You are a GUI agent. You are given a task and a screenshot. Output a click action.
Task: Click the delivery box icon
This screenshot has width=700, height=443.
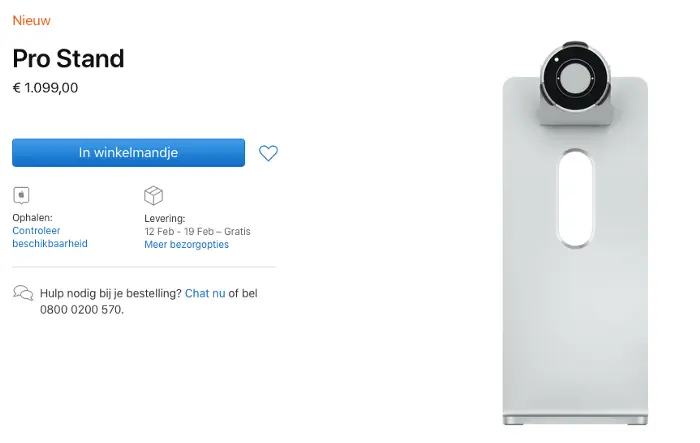pyautogui.click(x=154, y=196)
